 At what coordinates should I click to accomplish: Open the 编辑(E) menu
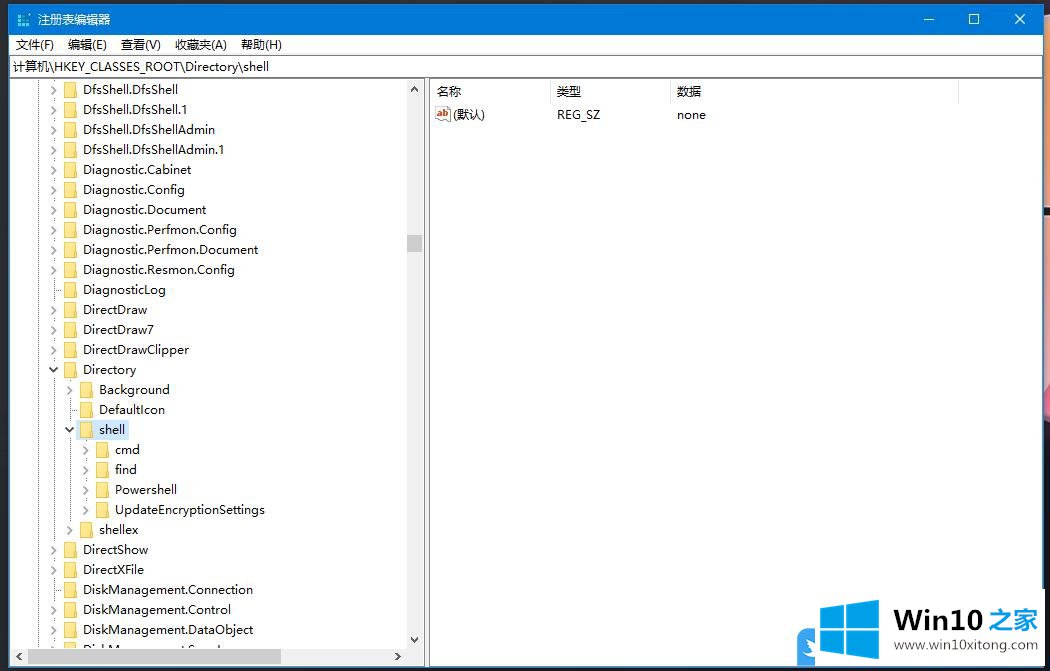tap(87, 45)
